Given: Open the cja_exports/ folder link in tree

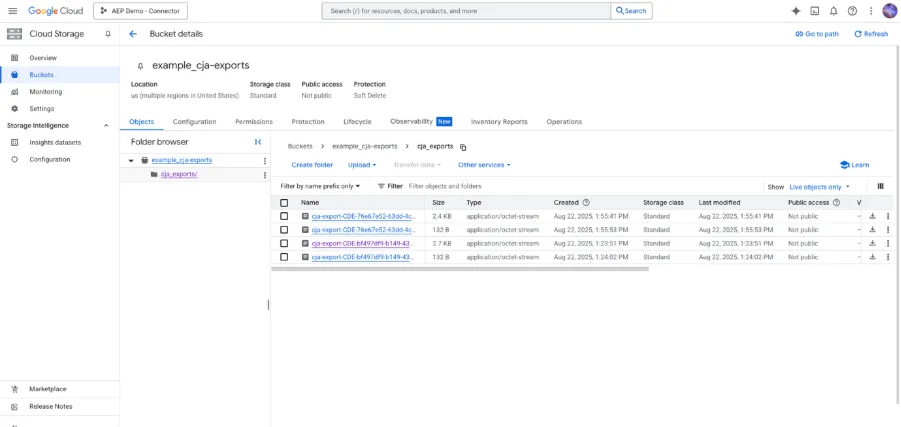Looking at the screenshot, I should 179,175.
